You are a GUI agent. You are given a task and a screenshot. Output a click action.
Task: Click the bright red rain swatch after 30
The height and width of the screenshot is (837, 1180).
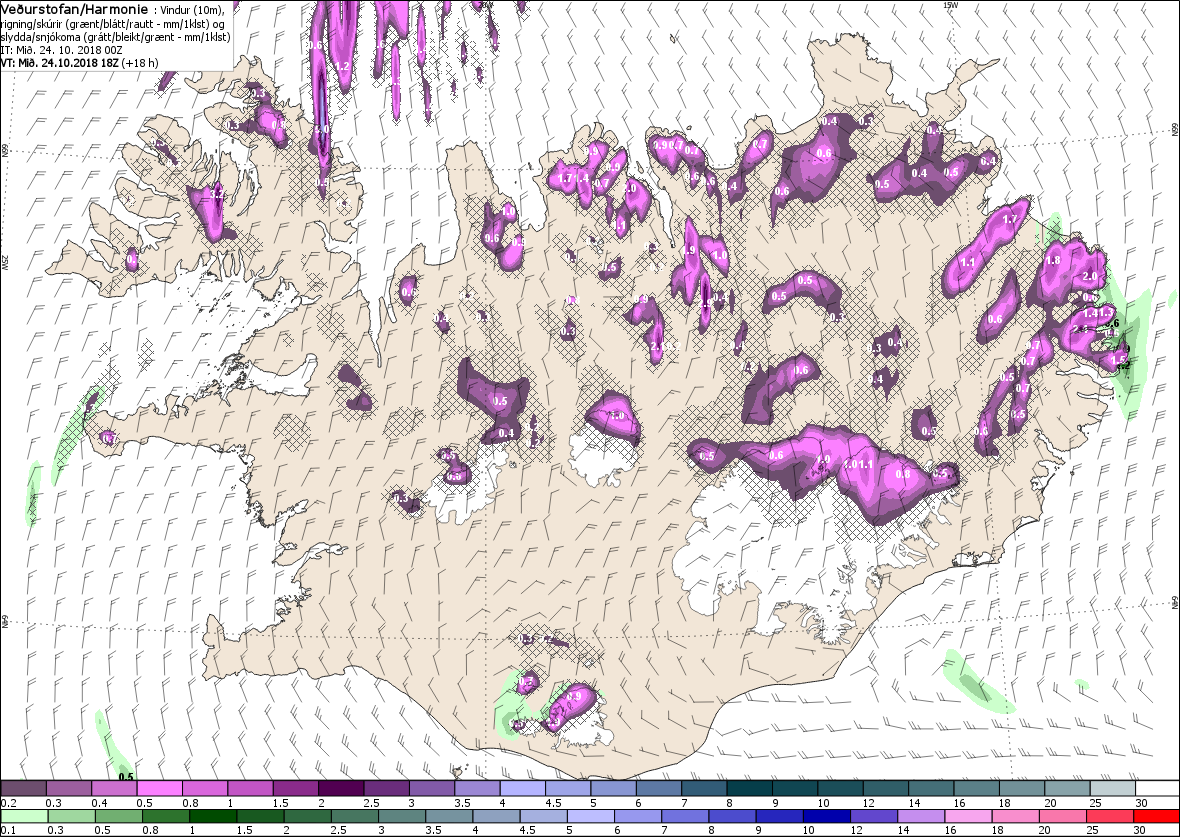1157,817
